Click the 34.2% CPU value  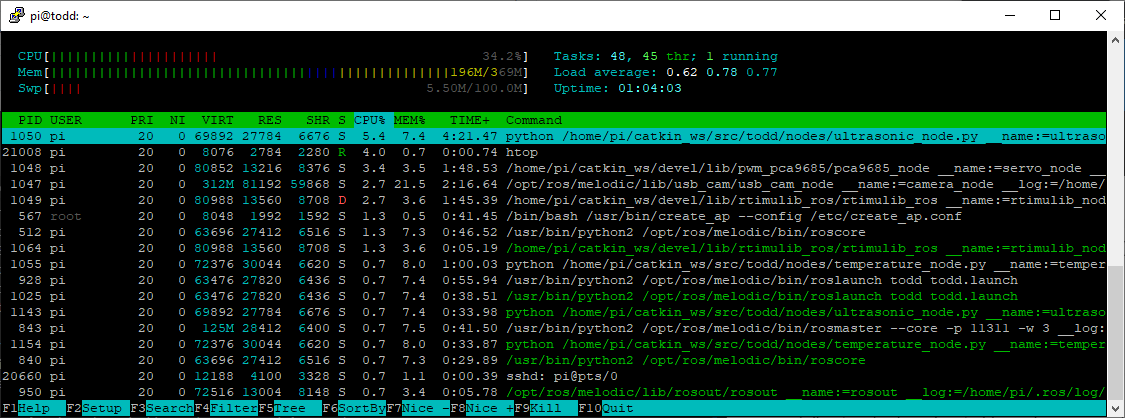[x=502, y=56]
